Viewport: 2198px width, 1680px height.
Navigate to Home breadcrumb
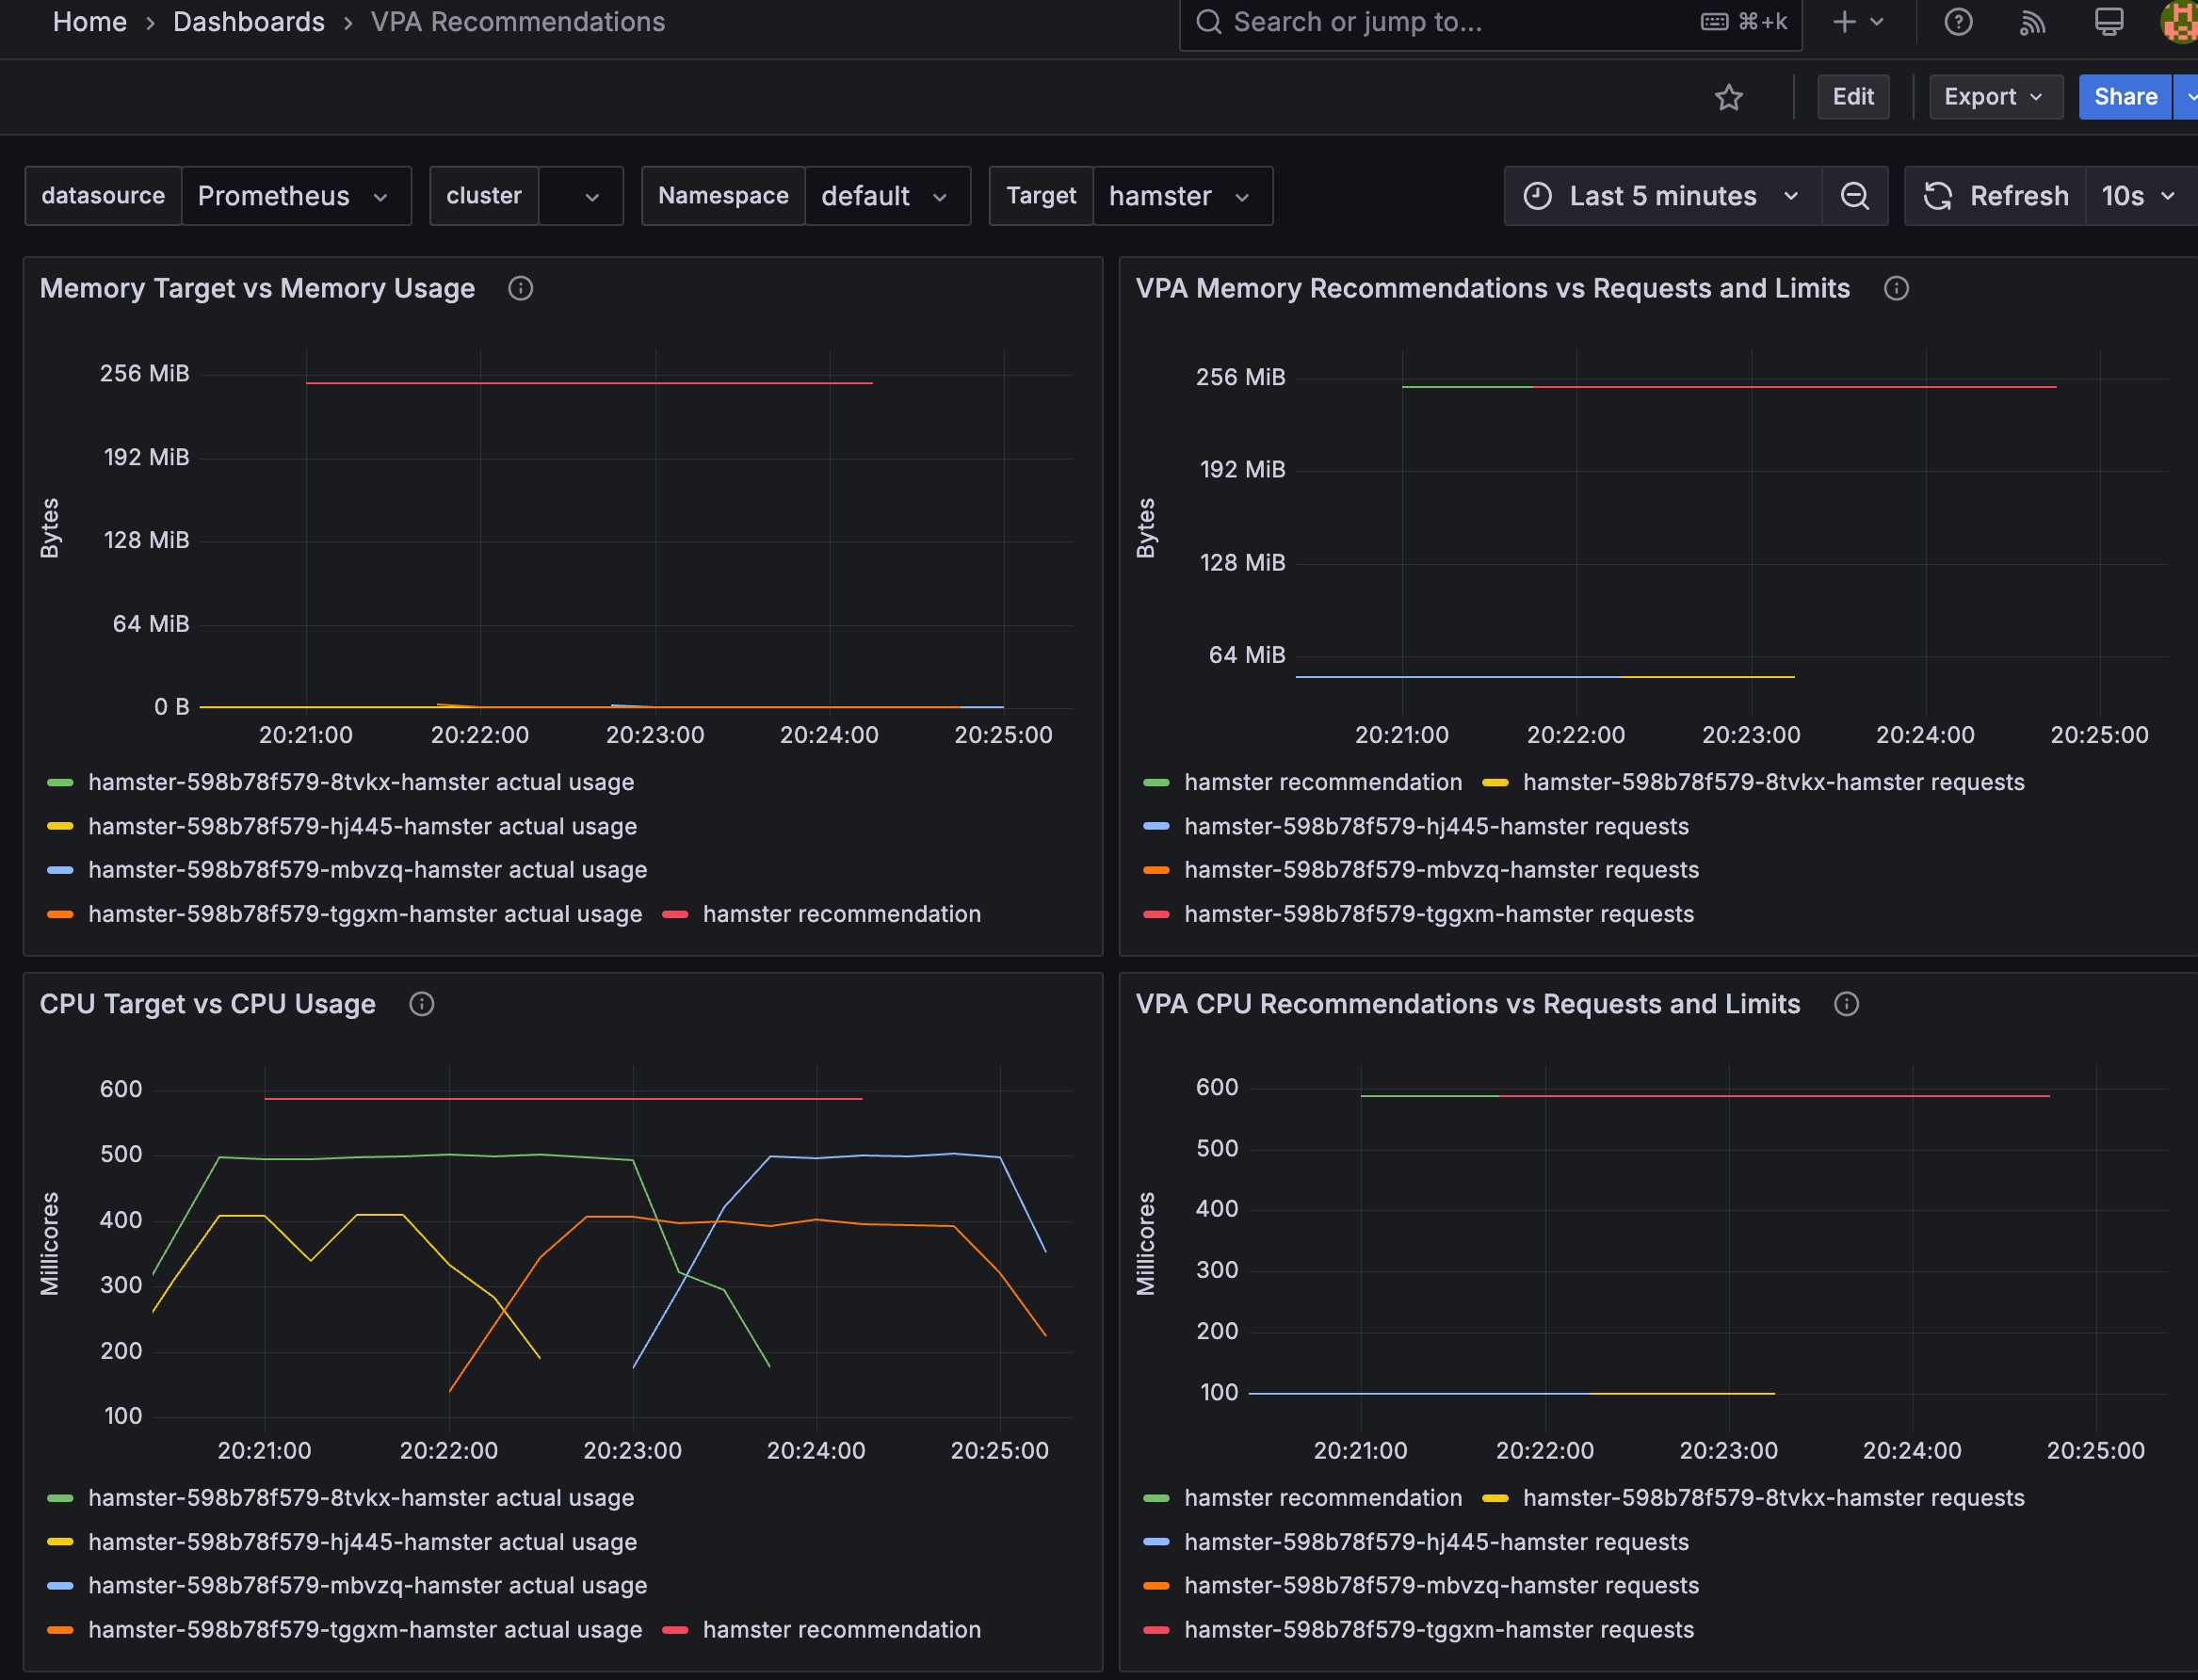(x=89, y=22)
